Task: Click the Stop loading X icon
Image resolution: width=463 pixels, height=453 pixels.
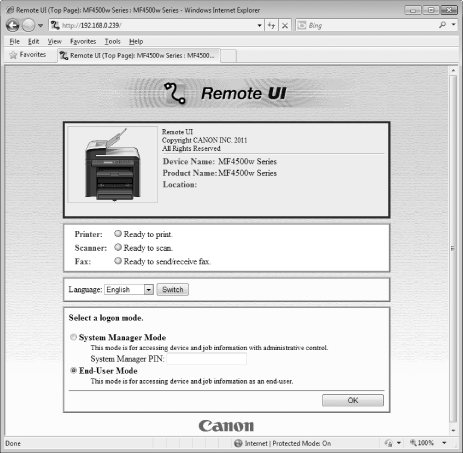Action: tap(285, 25)
